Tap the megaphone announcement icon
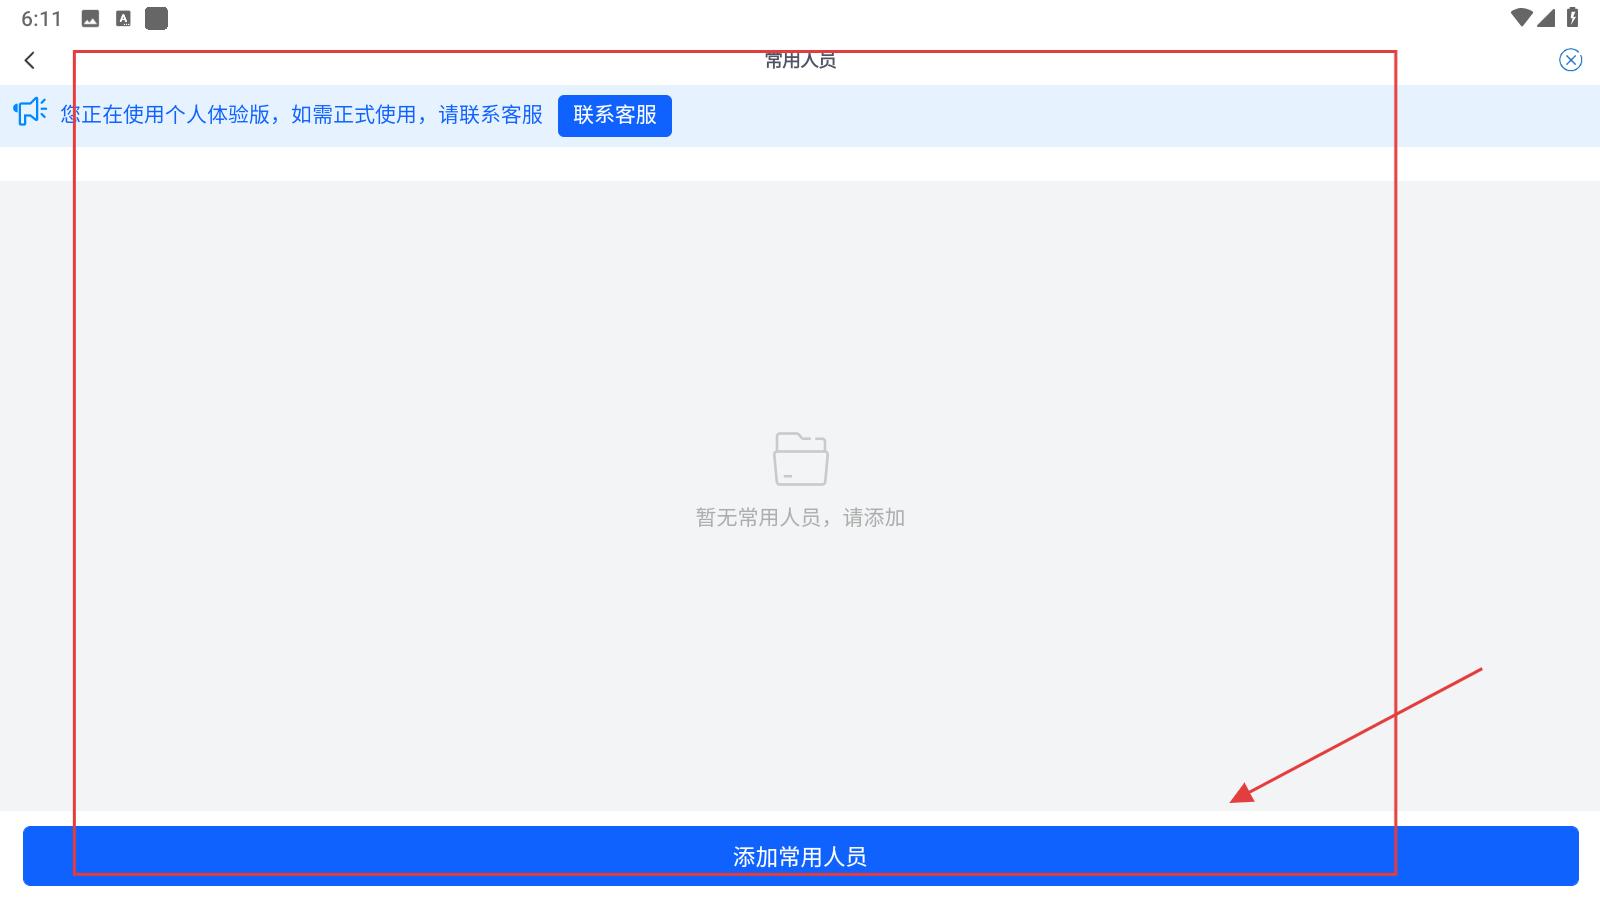 (x=30, y=112)
